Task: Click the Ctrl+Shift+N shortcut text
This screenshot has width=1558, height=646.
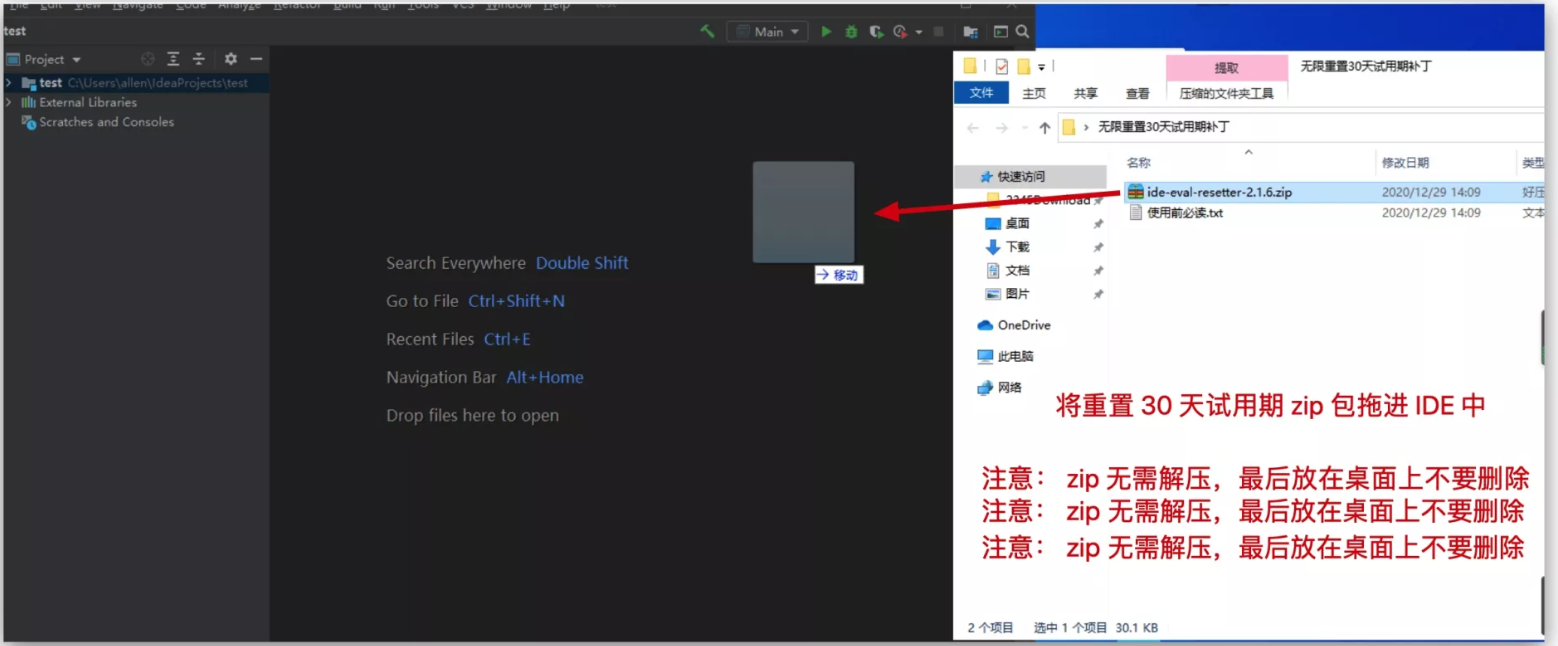Action: pyautogui.click(x=516, y=301)
